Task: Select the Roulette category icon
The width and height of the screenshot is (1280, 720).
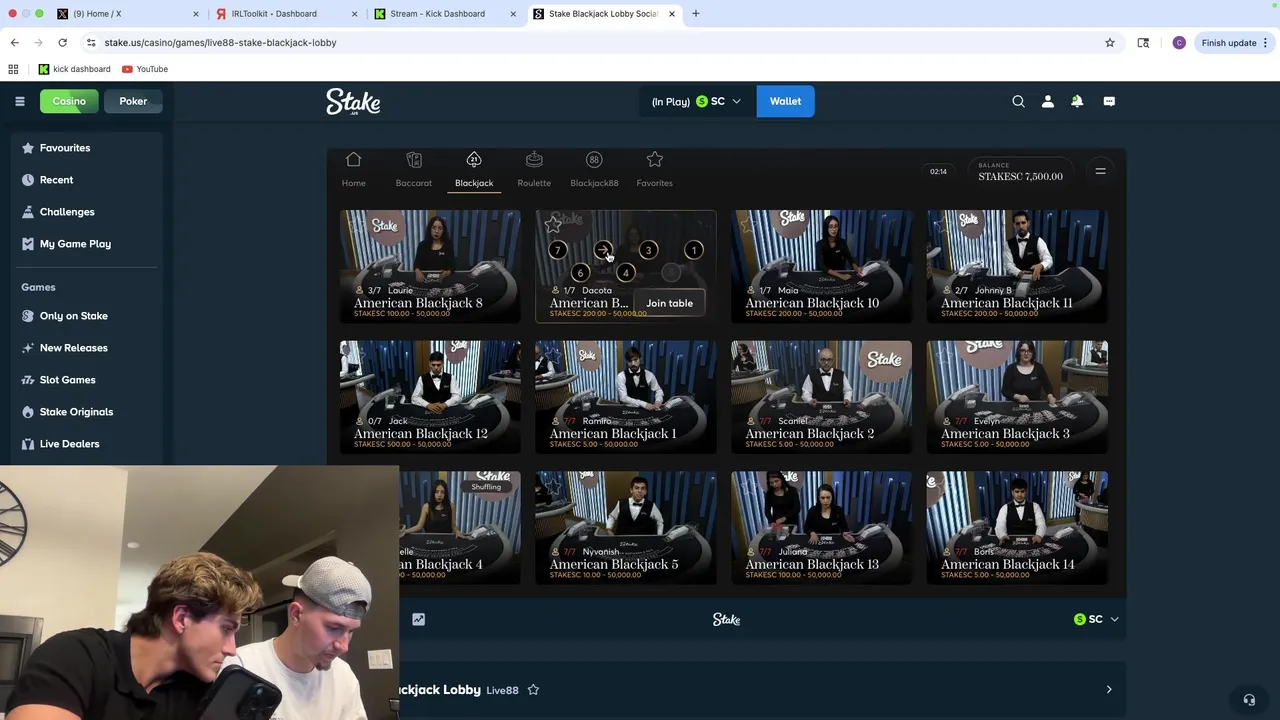Action: coord(534,169)
